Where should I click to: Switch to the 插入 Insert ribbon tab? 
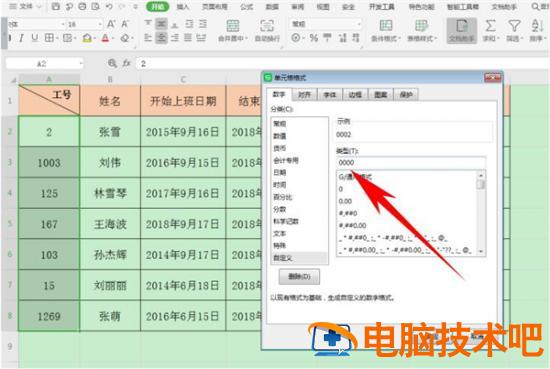pyautogui.click(x=183, y=6)
